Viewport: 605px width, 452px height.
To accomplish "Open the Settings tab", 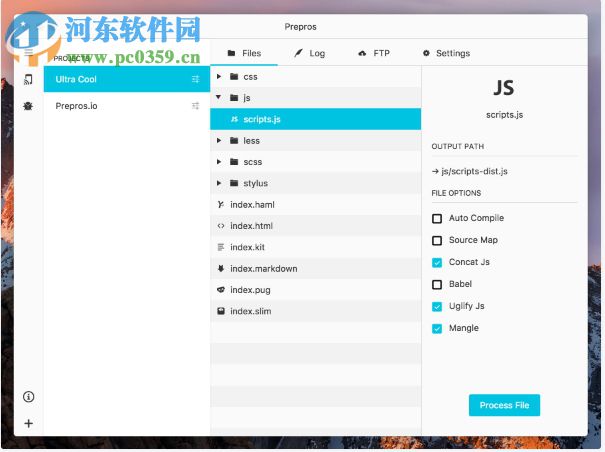I will (446, 53).
